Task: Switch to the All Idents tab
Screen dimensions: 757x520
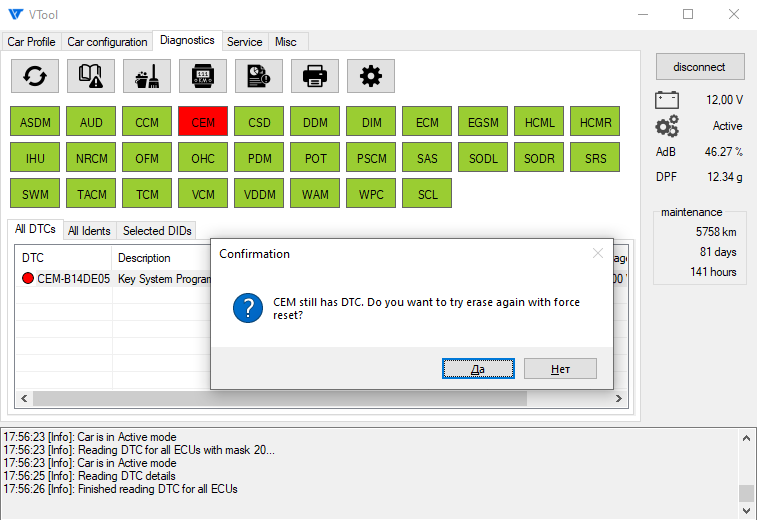Action: 89,231
